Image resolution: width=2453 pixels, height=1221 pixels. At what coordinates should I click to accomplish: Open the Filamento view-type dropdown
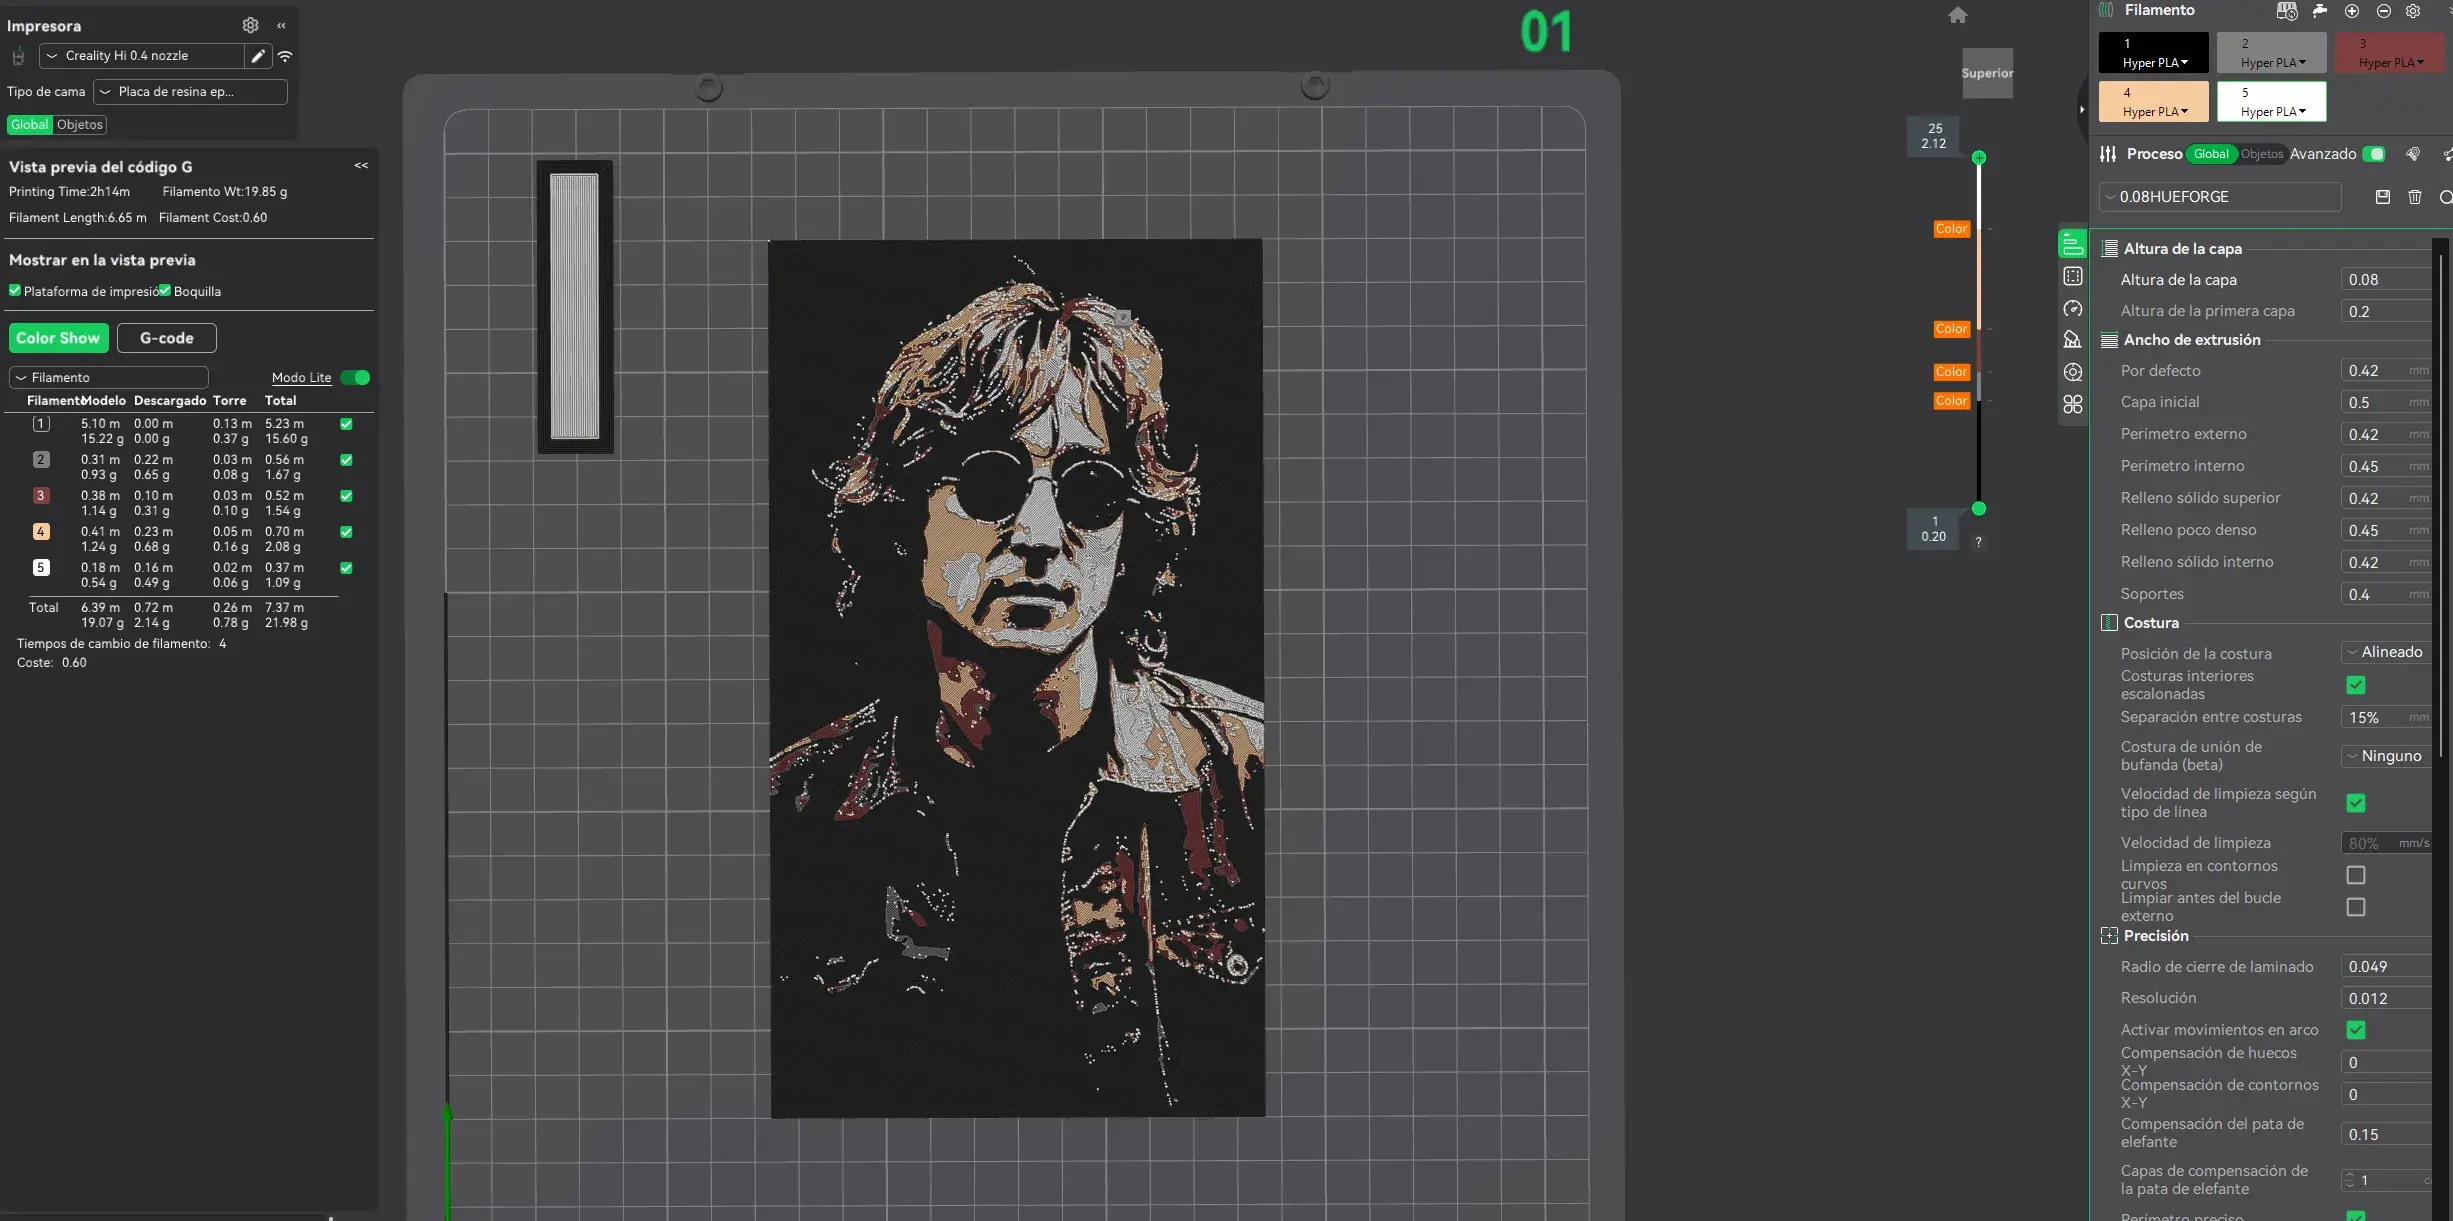(109, 378)
